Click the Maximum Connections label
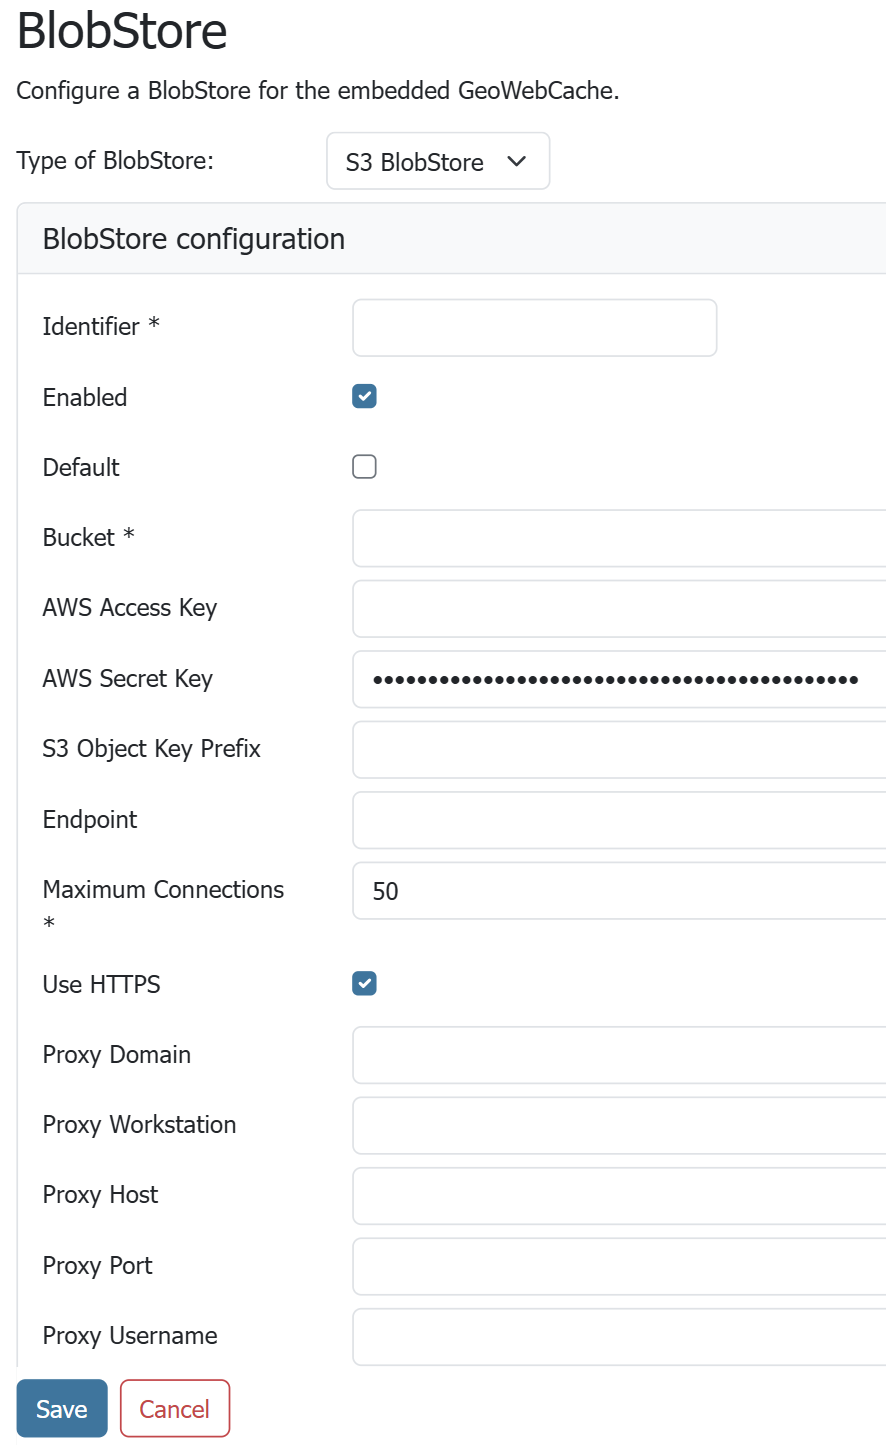The image size is (886, 1445). point(163,905)
